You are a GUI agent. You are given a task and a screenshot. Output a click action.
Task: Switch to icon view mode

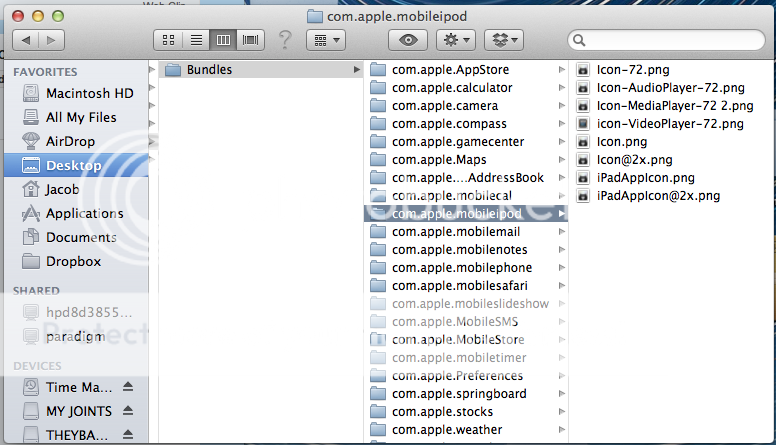point(169,40)
